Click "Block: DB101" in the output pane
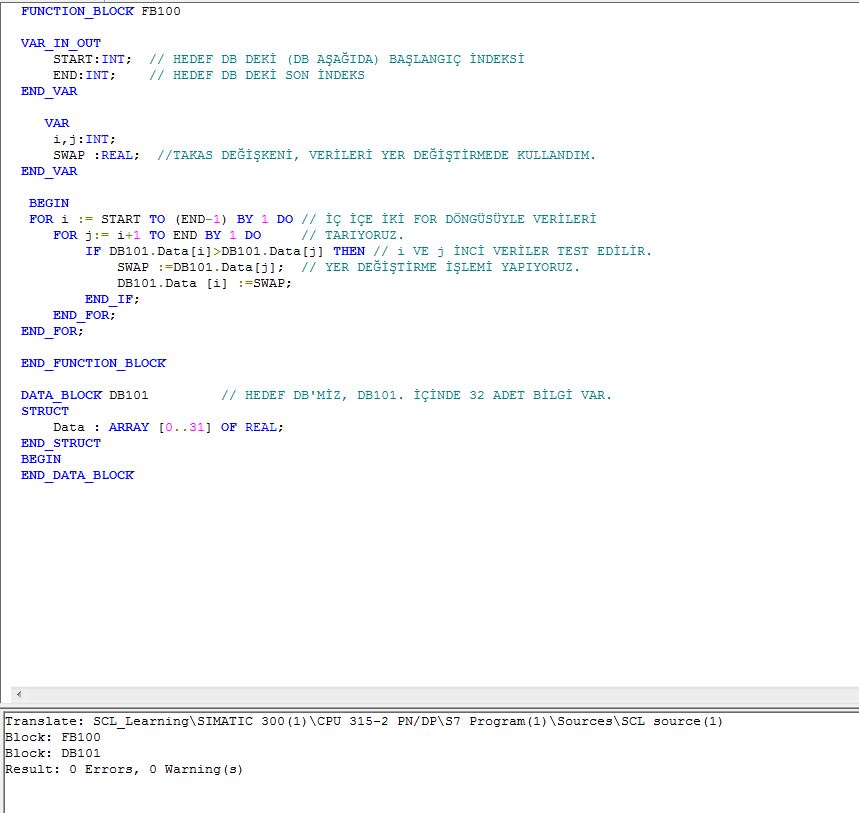859x813 pixels. click(x=53, y=753)
